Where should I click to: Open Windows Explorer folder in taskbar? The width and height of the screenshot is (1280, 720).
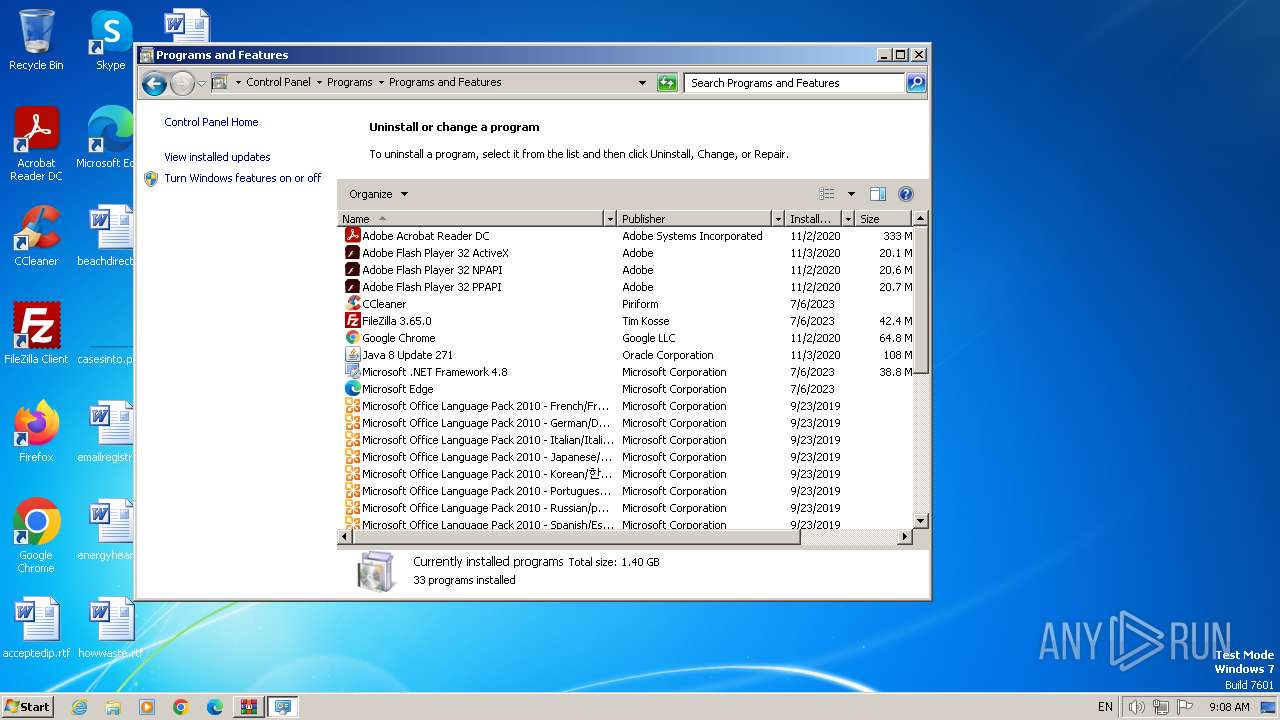(113, 707)
